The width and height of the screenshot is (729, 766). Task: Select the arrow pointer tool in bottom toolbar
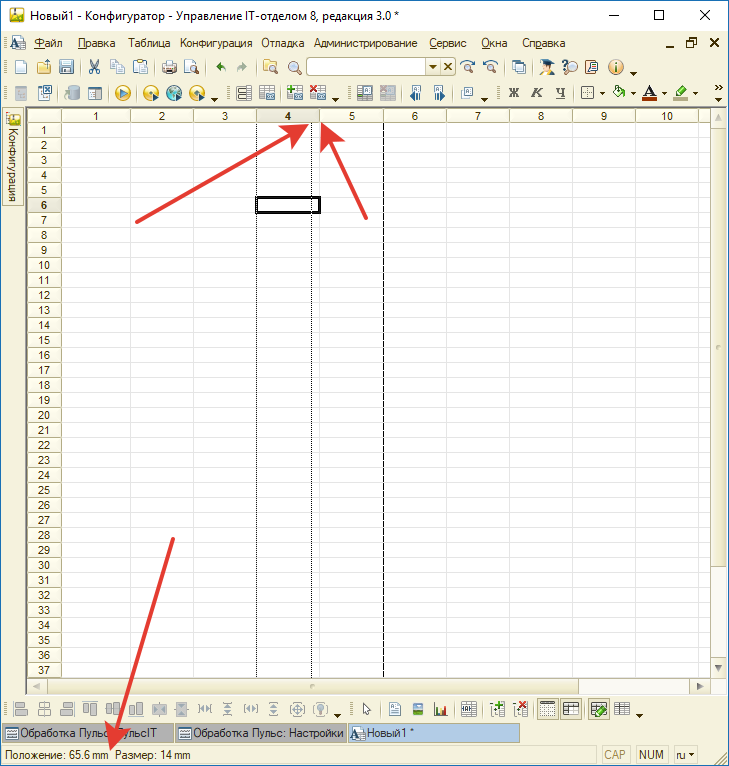(367, 709)
